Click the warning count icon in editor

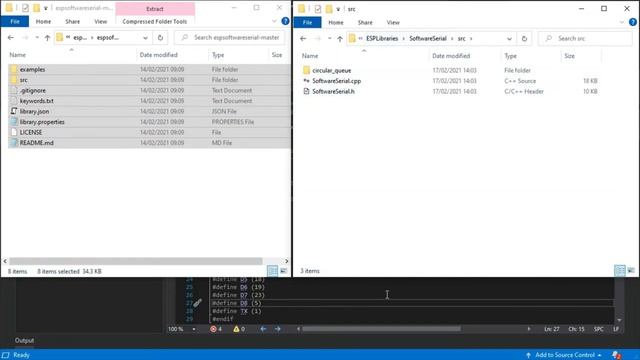pyautogui.click(x=236, y=329)
